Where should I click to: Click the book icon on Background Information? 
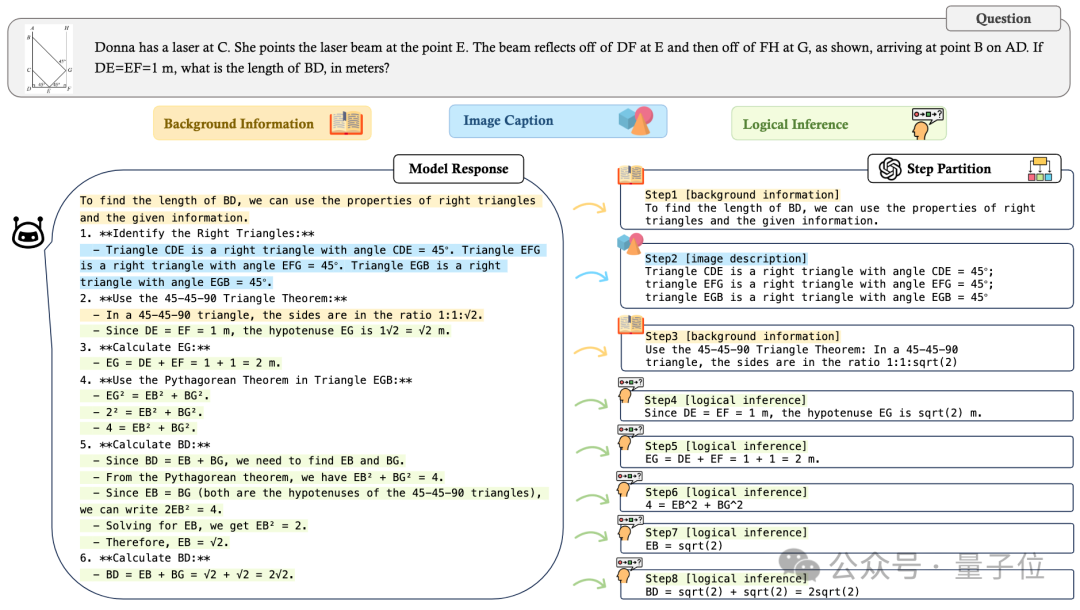click(x=346, y=123)
